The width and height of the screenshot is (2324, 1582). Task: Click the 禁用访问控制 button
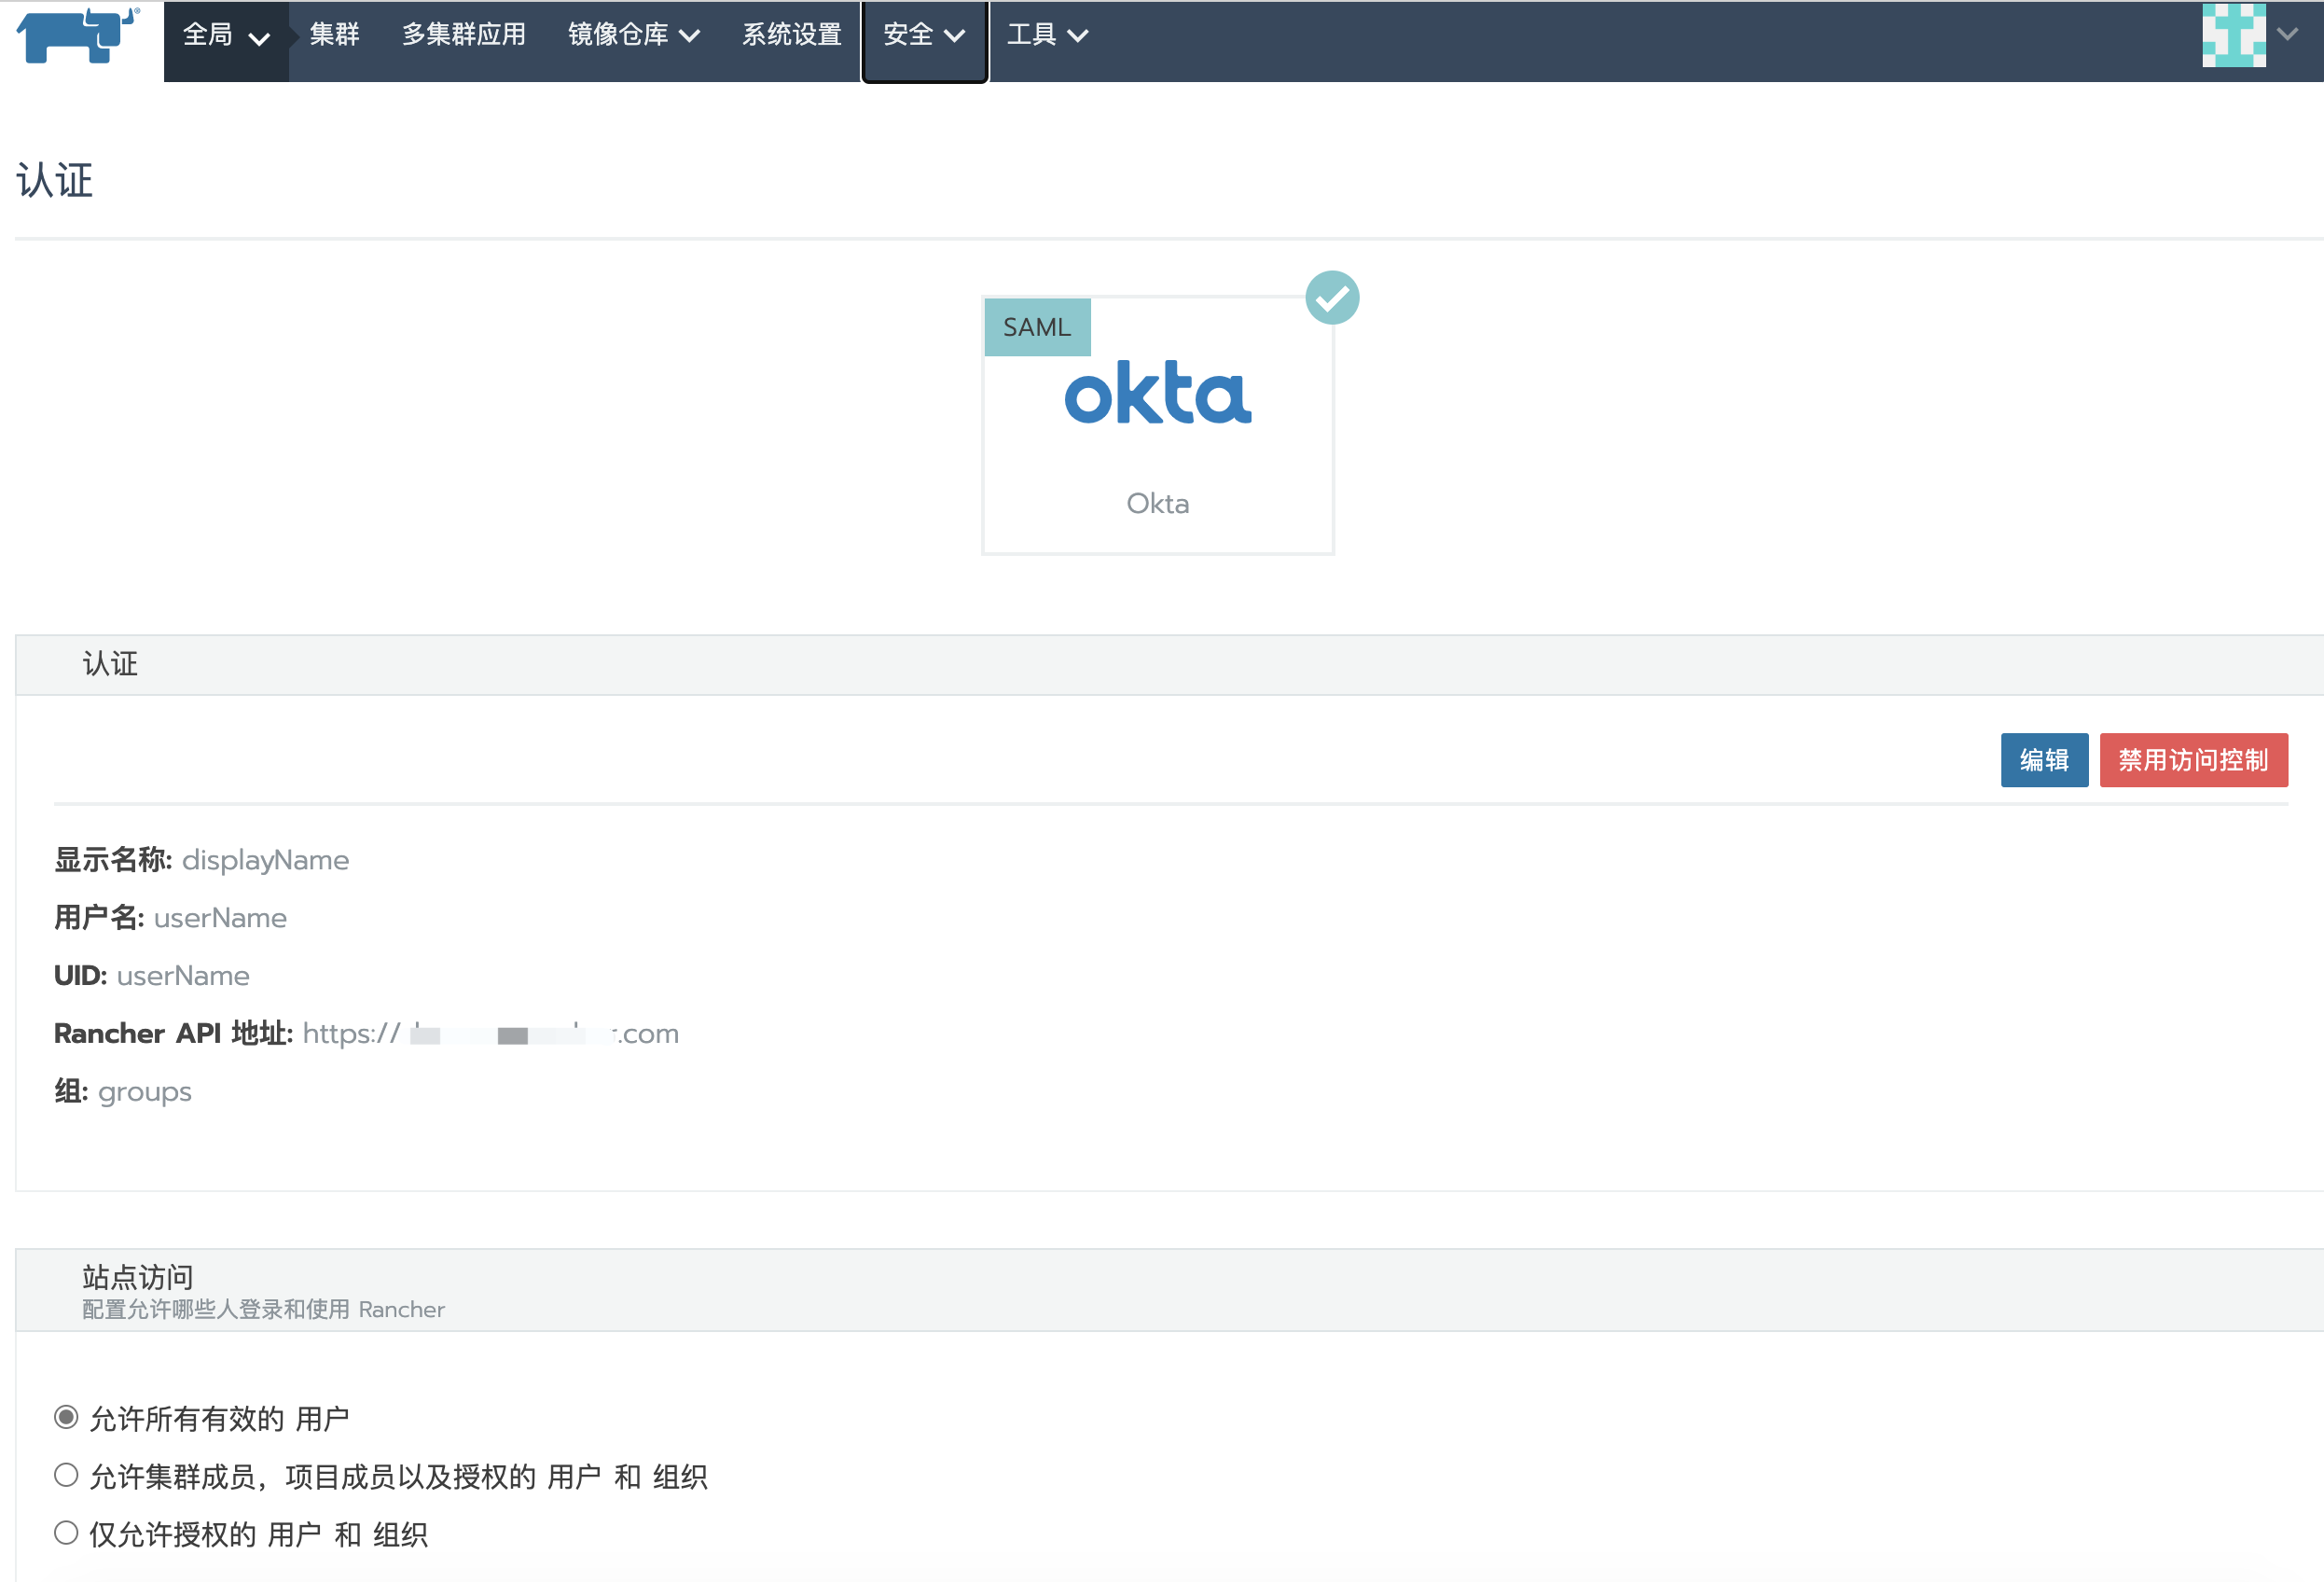click(x=2193, y=760)
